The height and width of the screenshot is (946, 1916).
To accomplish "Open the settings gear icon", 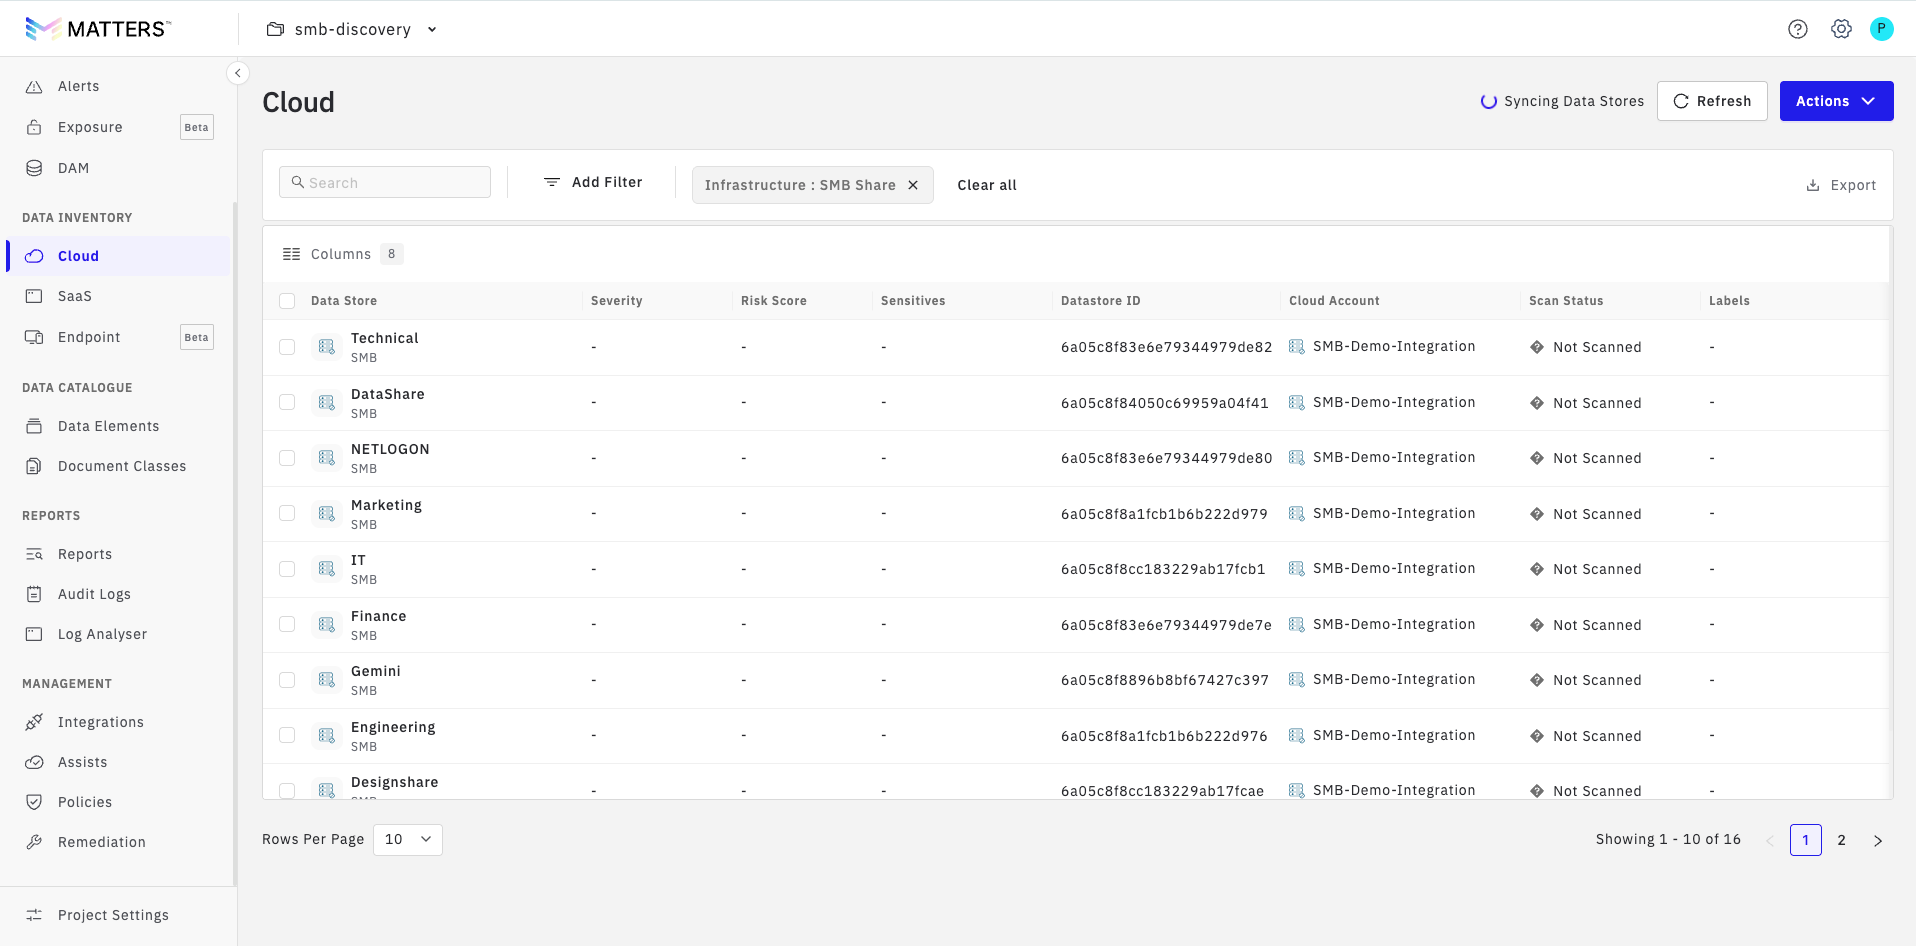I will 1841,29.
